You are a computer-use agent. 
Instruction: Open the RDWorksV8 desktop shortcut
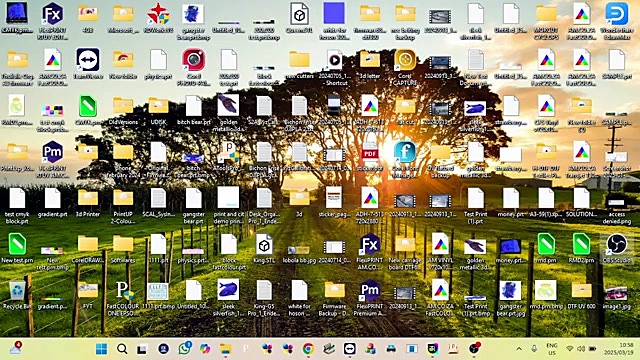pyautogui.click(x=158, y=14)
